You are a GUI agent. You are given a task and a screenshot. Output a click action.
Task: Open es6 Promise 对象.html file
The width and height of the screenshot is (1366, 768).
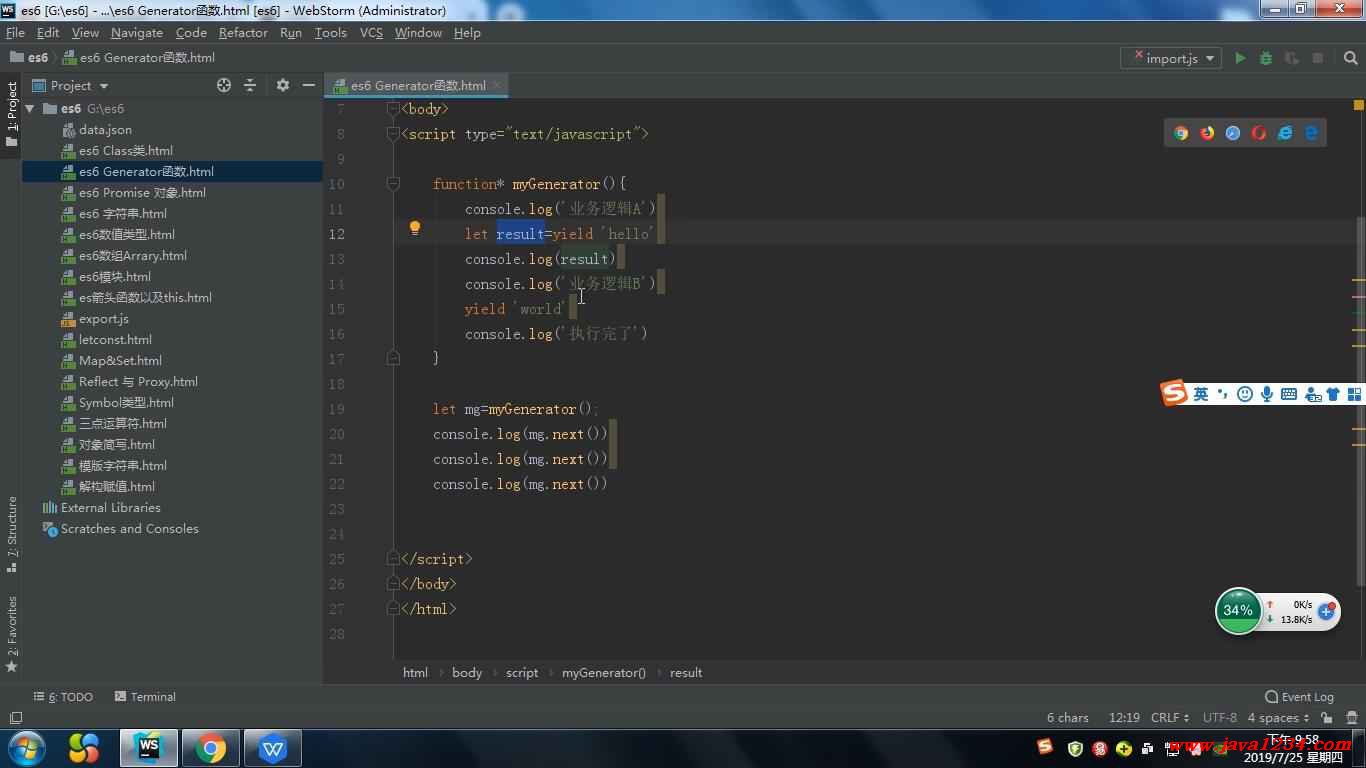(142, 193)
